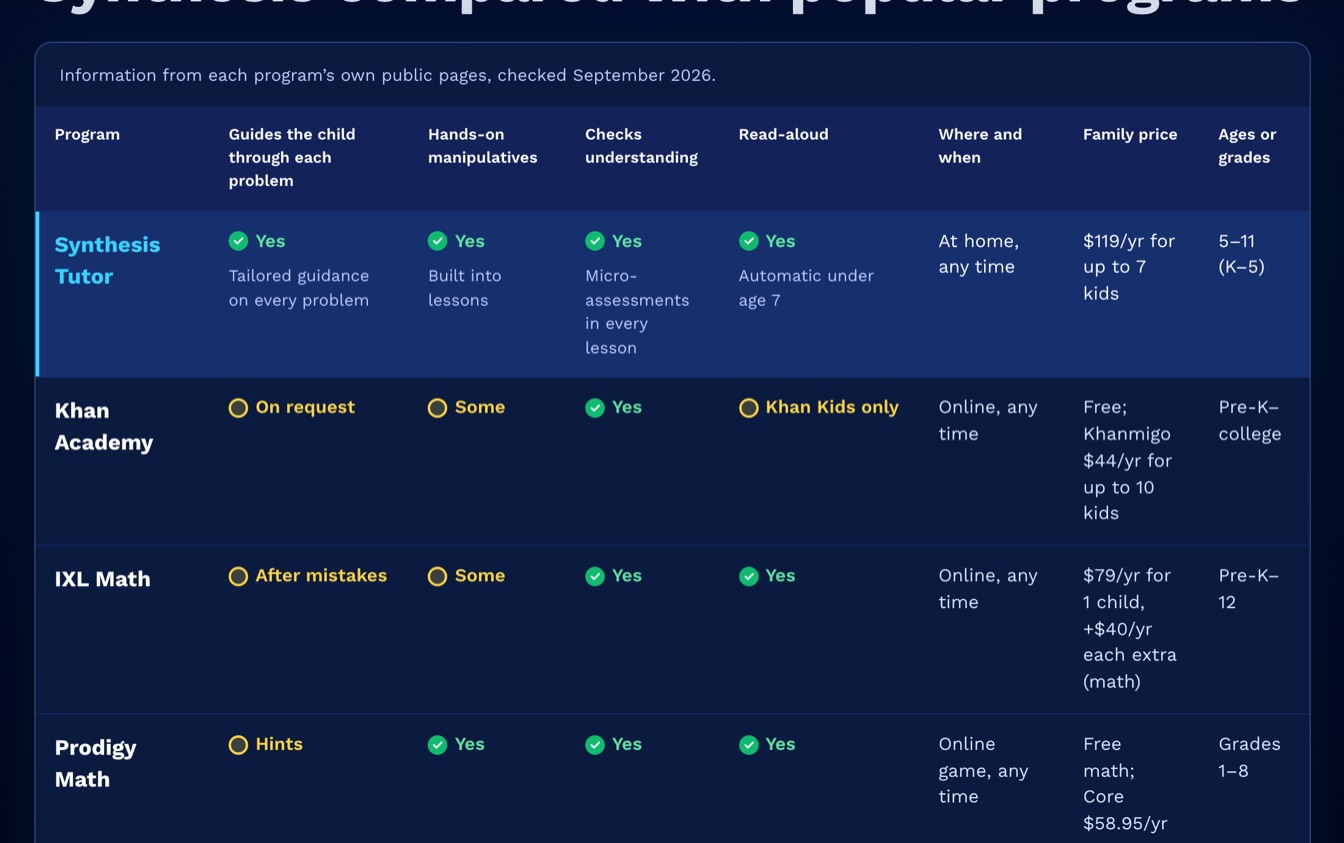
Task: Click the yellow circle beside After mistakes
Action: (x=238, y=576)
